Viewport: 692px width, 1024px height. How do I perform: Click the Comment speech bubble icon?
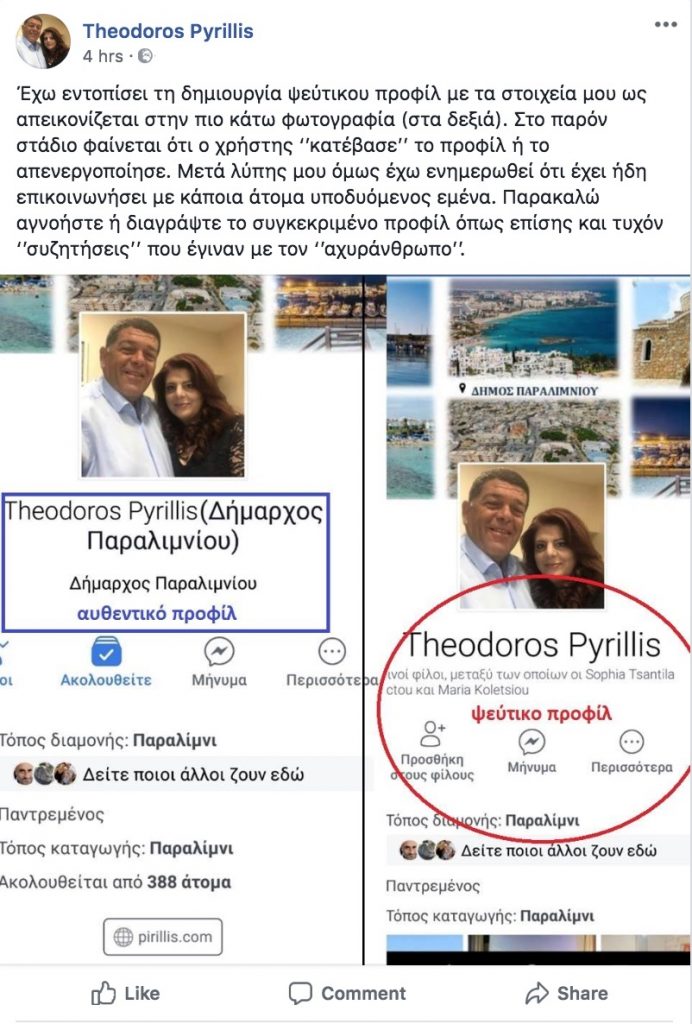300,994
